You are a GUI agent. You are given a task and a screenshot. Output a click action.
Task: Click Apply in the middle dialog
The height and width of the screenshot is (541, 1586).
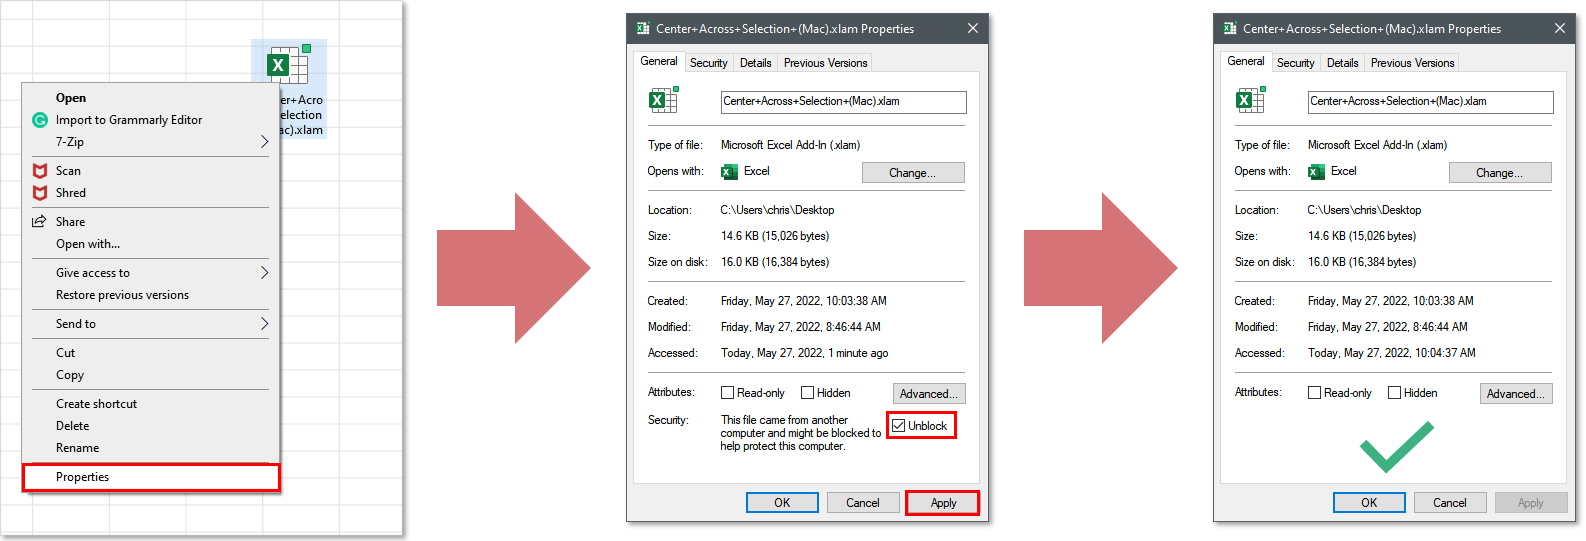point(944,503)
